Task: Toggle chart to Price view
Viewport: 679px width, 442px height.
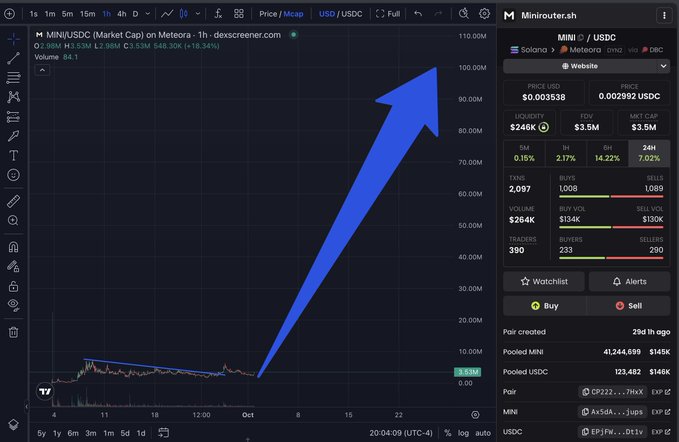Action: tap(268, 14)
